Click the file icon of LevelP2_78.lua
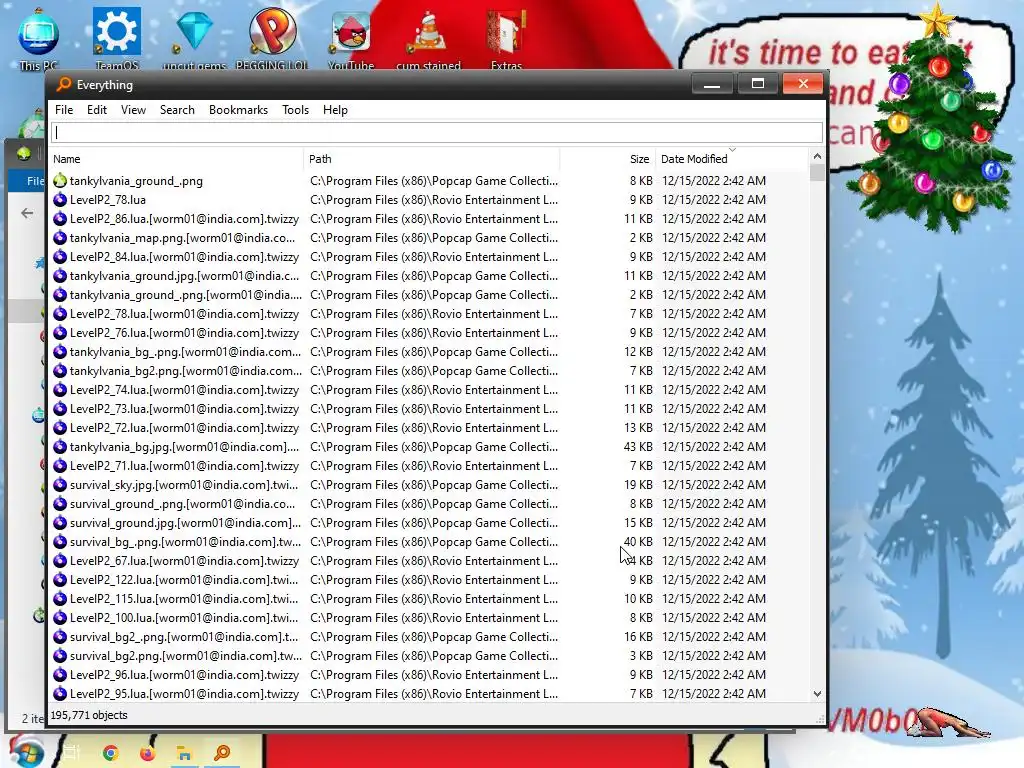 [x=60, y=200]
